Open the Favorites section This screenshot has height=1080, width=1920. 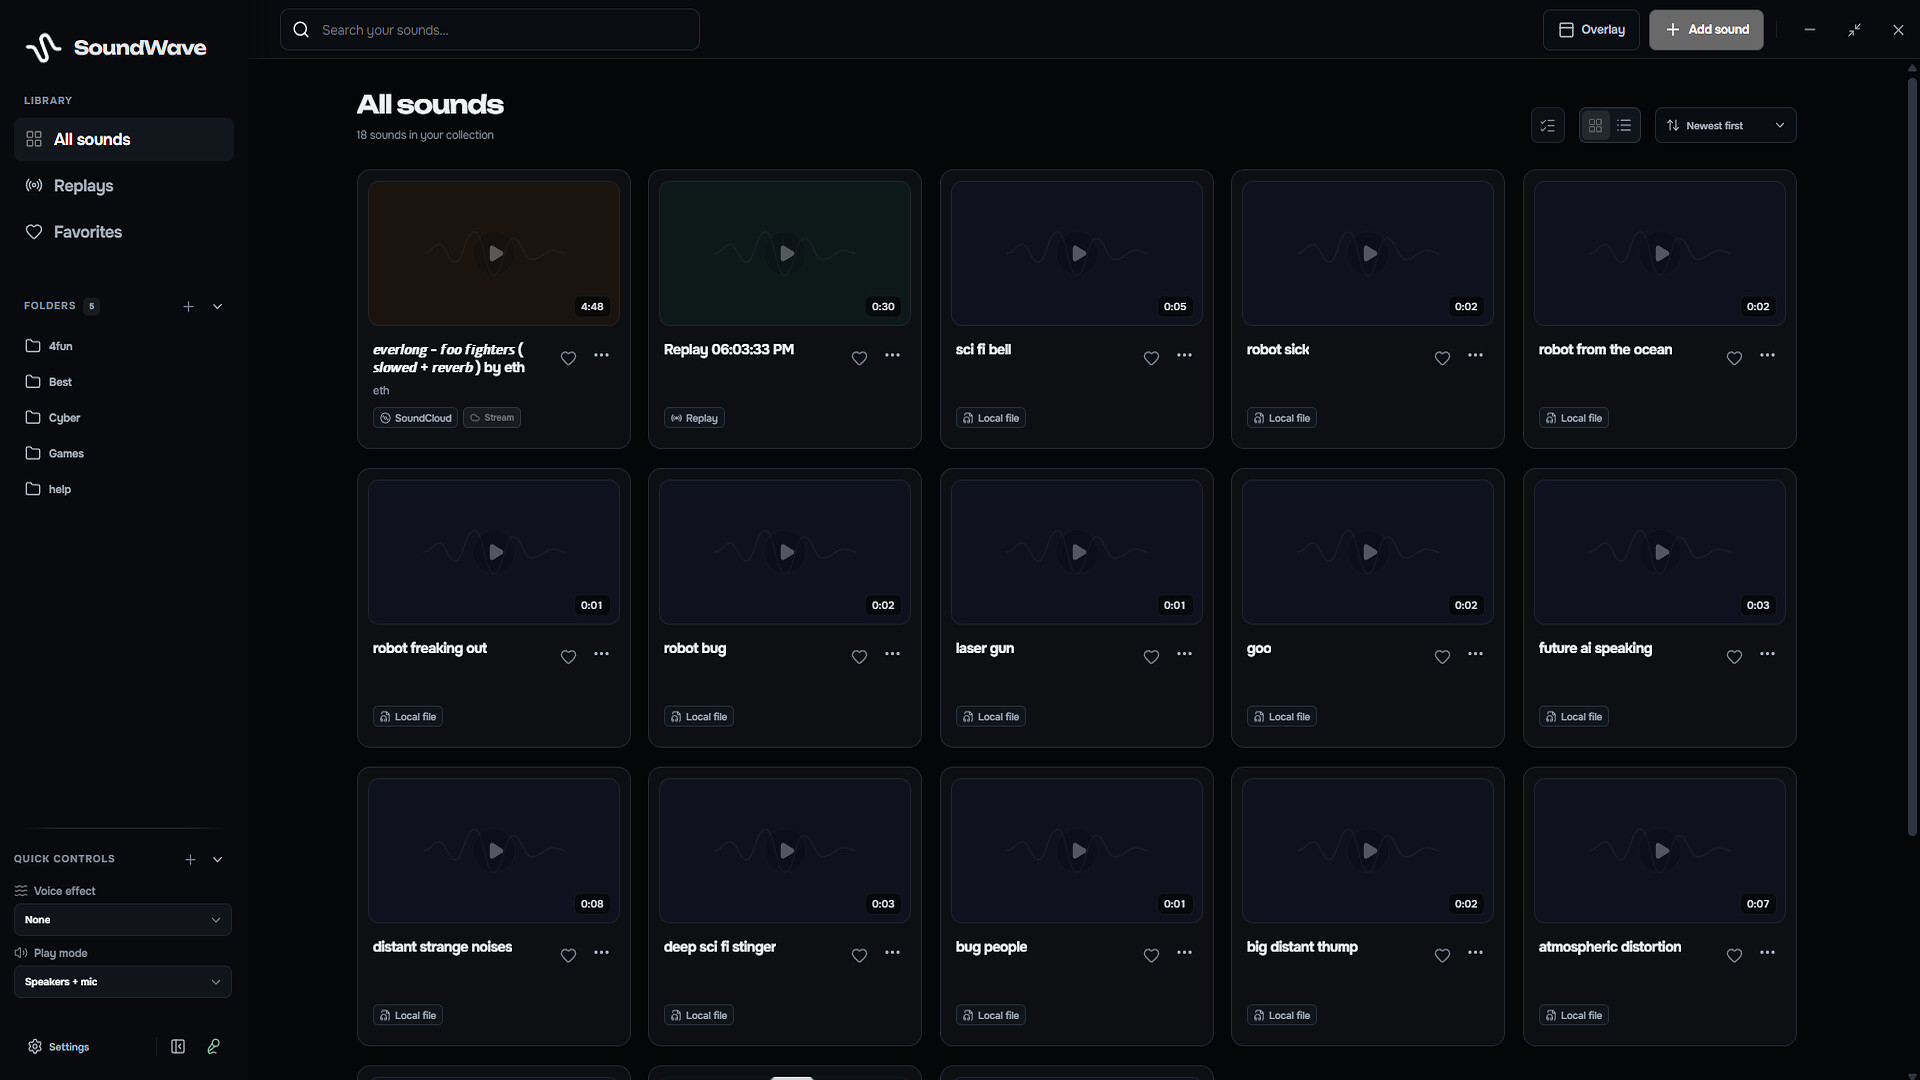(124, 232)
